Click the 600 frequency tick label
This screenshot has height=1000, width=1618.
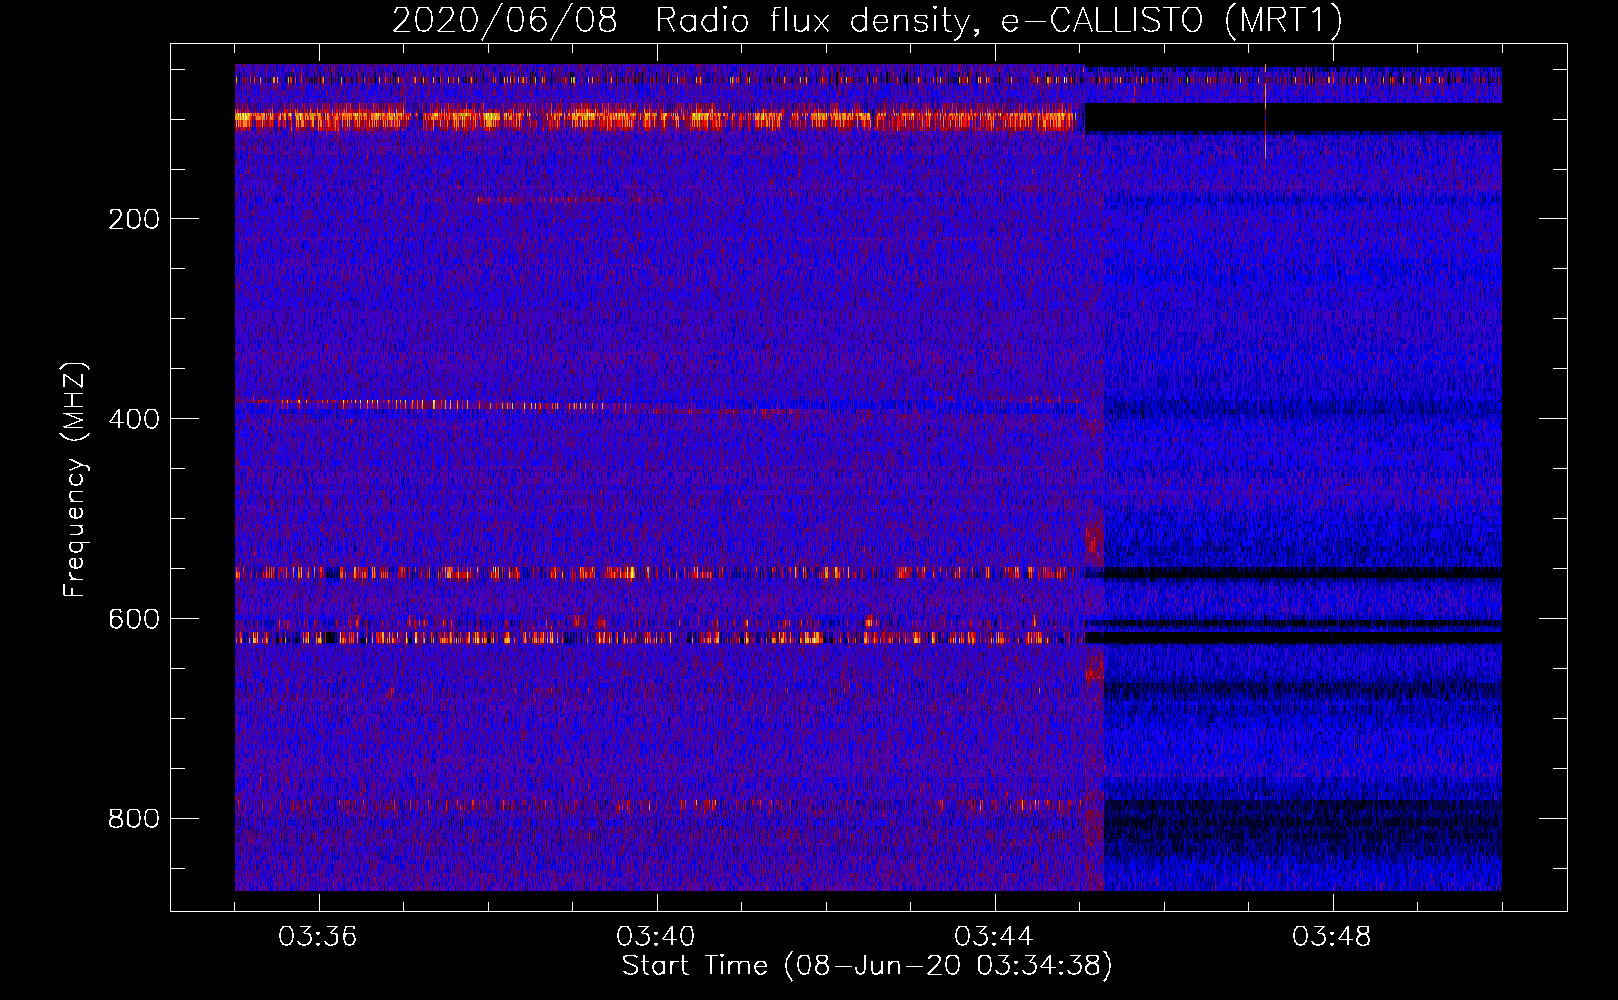click(134, 619)
